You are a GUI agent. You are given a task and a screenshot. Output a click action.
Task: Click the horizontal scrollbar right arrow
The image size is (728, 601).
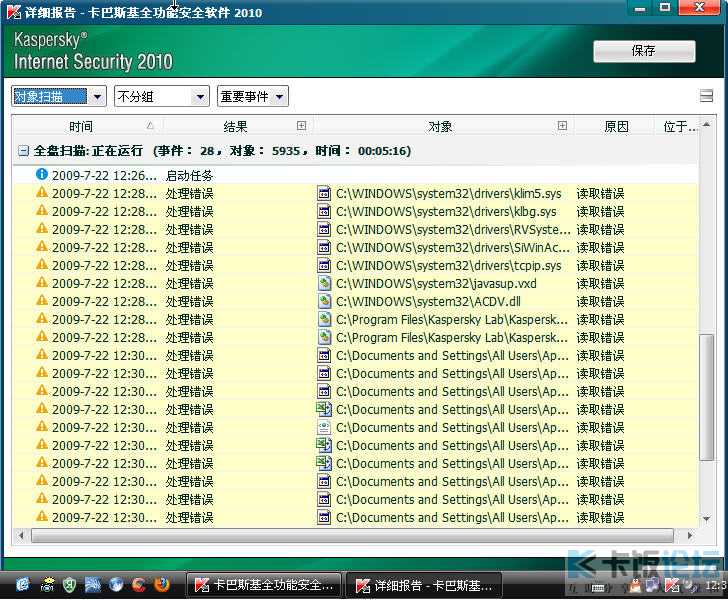pyautogui.click(x=690, y=536)
